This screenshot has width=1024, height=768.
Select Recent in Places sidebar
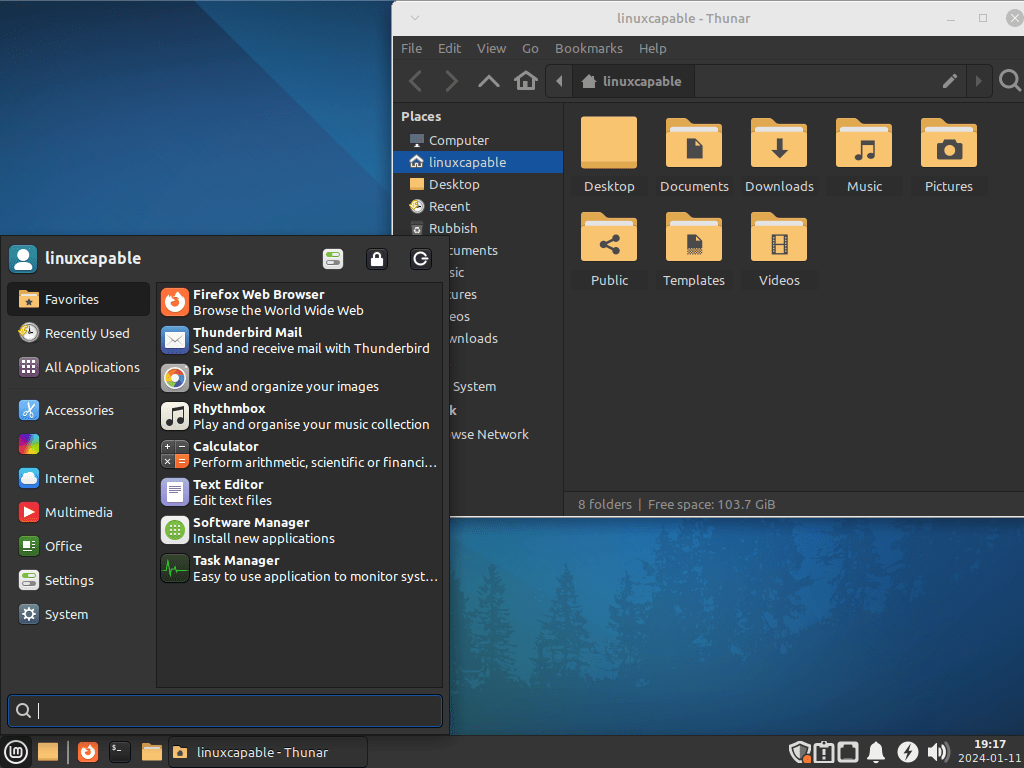(478, 206)
